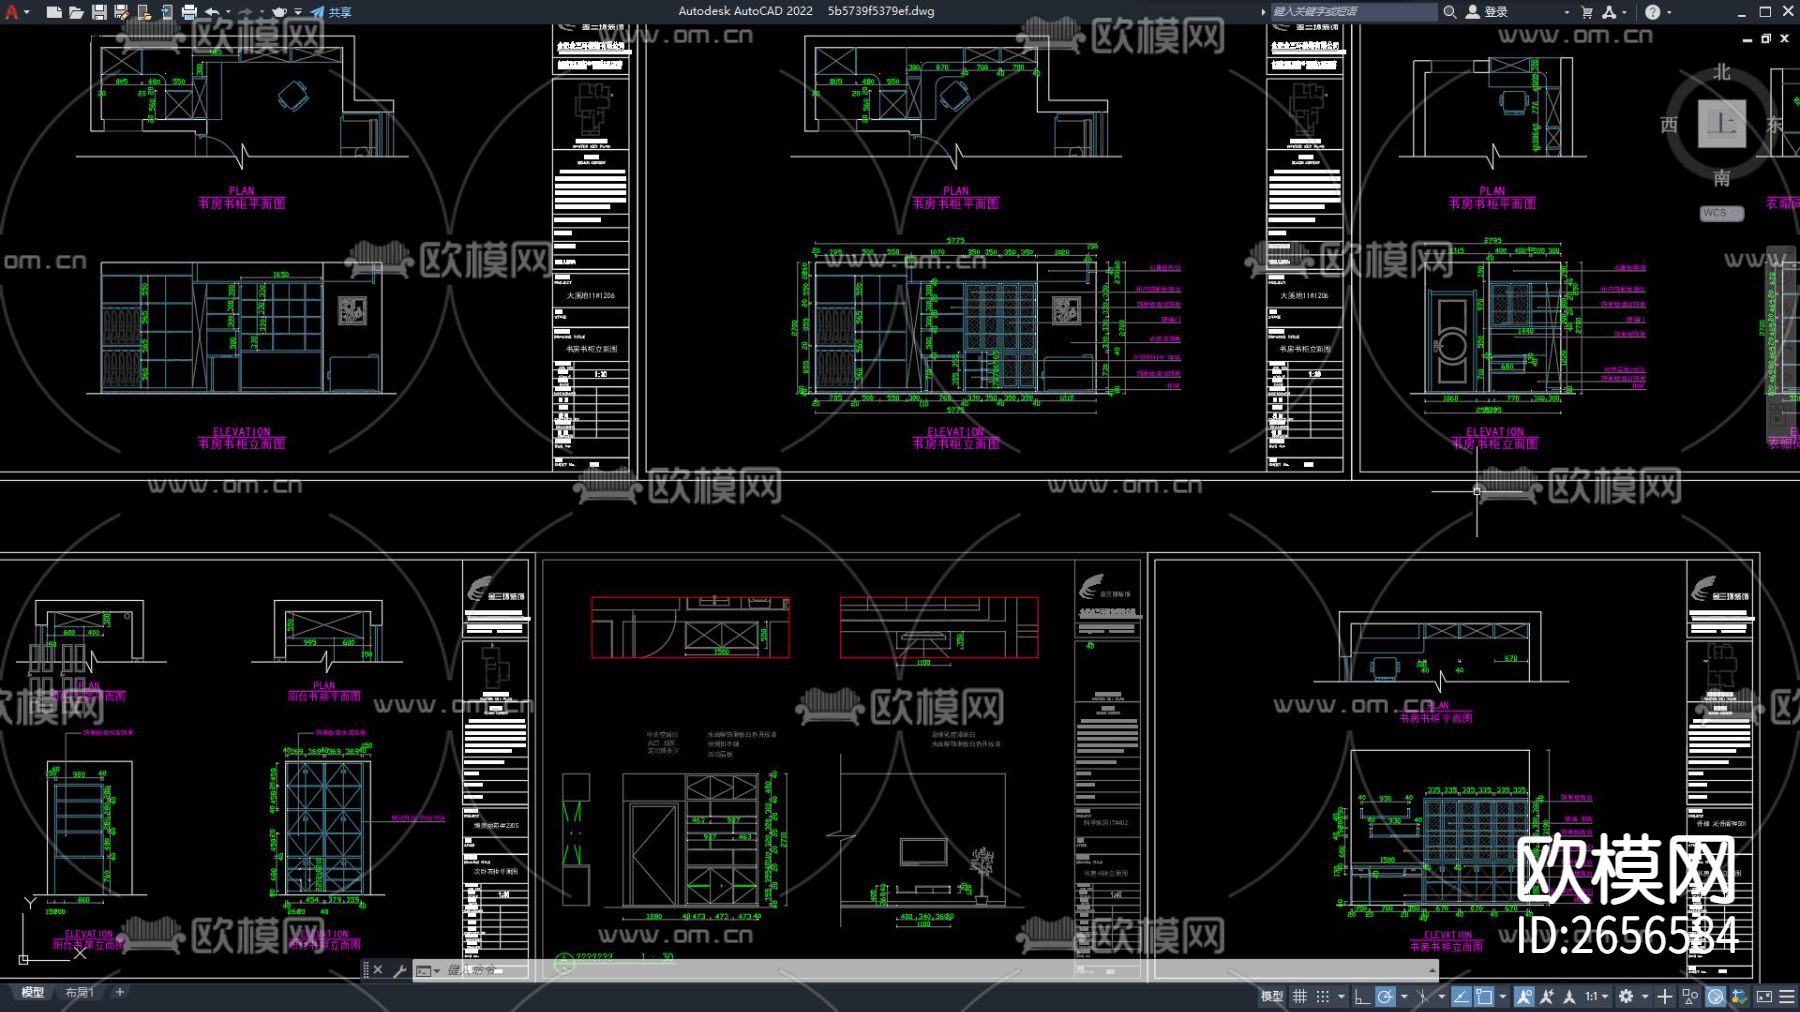
Task: Expand the sign-in account dropdown arrow
Action: pyautogui.click(x=1566, y=12)
